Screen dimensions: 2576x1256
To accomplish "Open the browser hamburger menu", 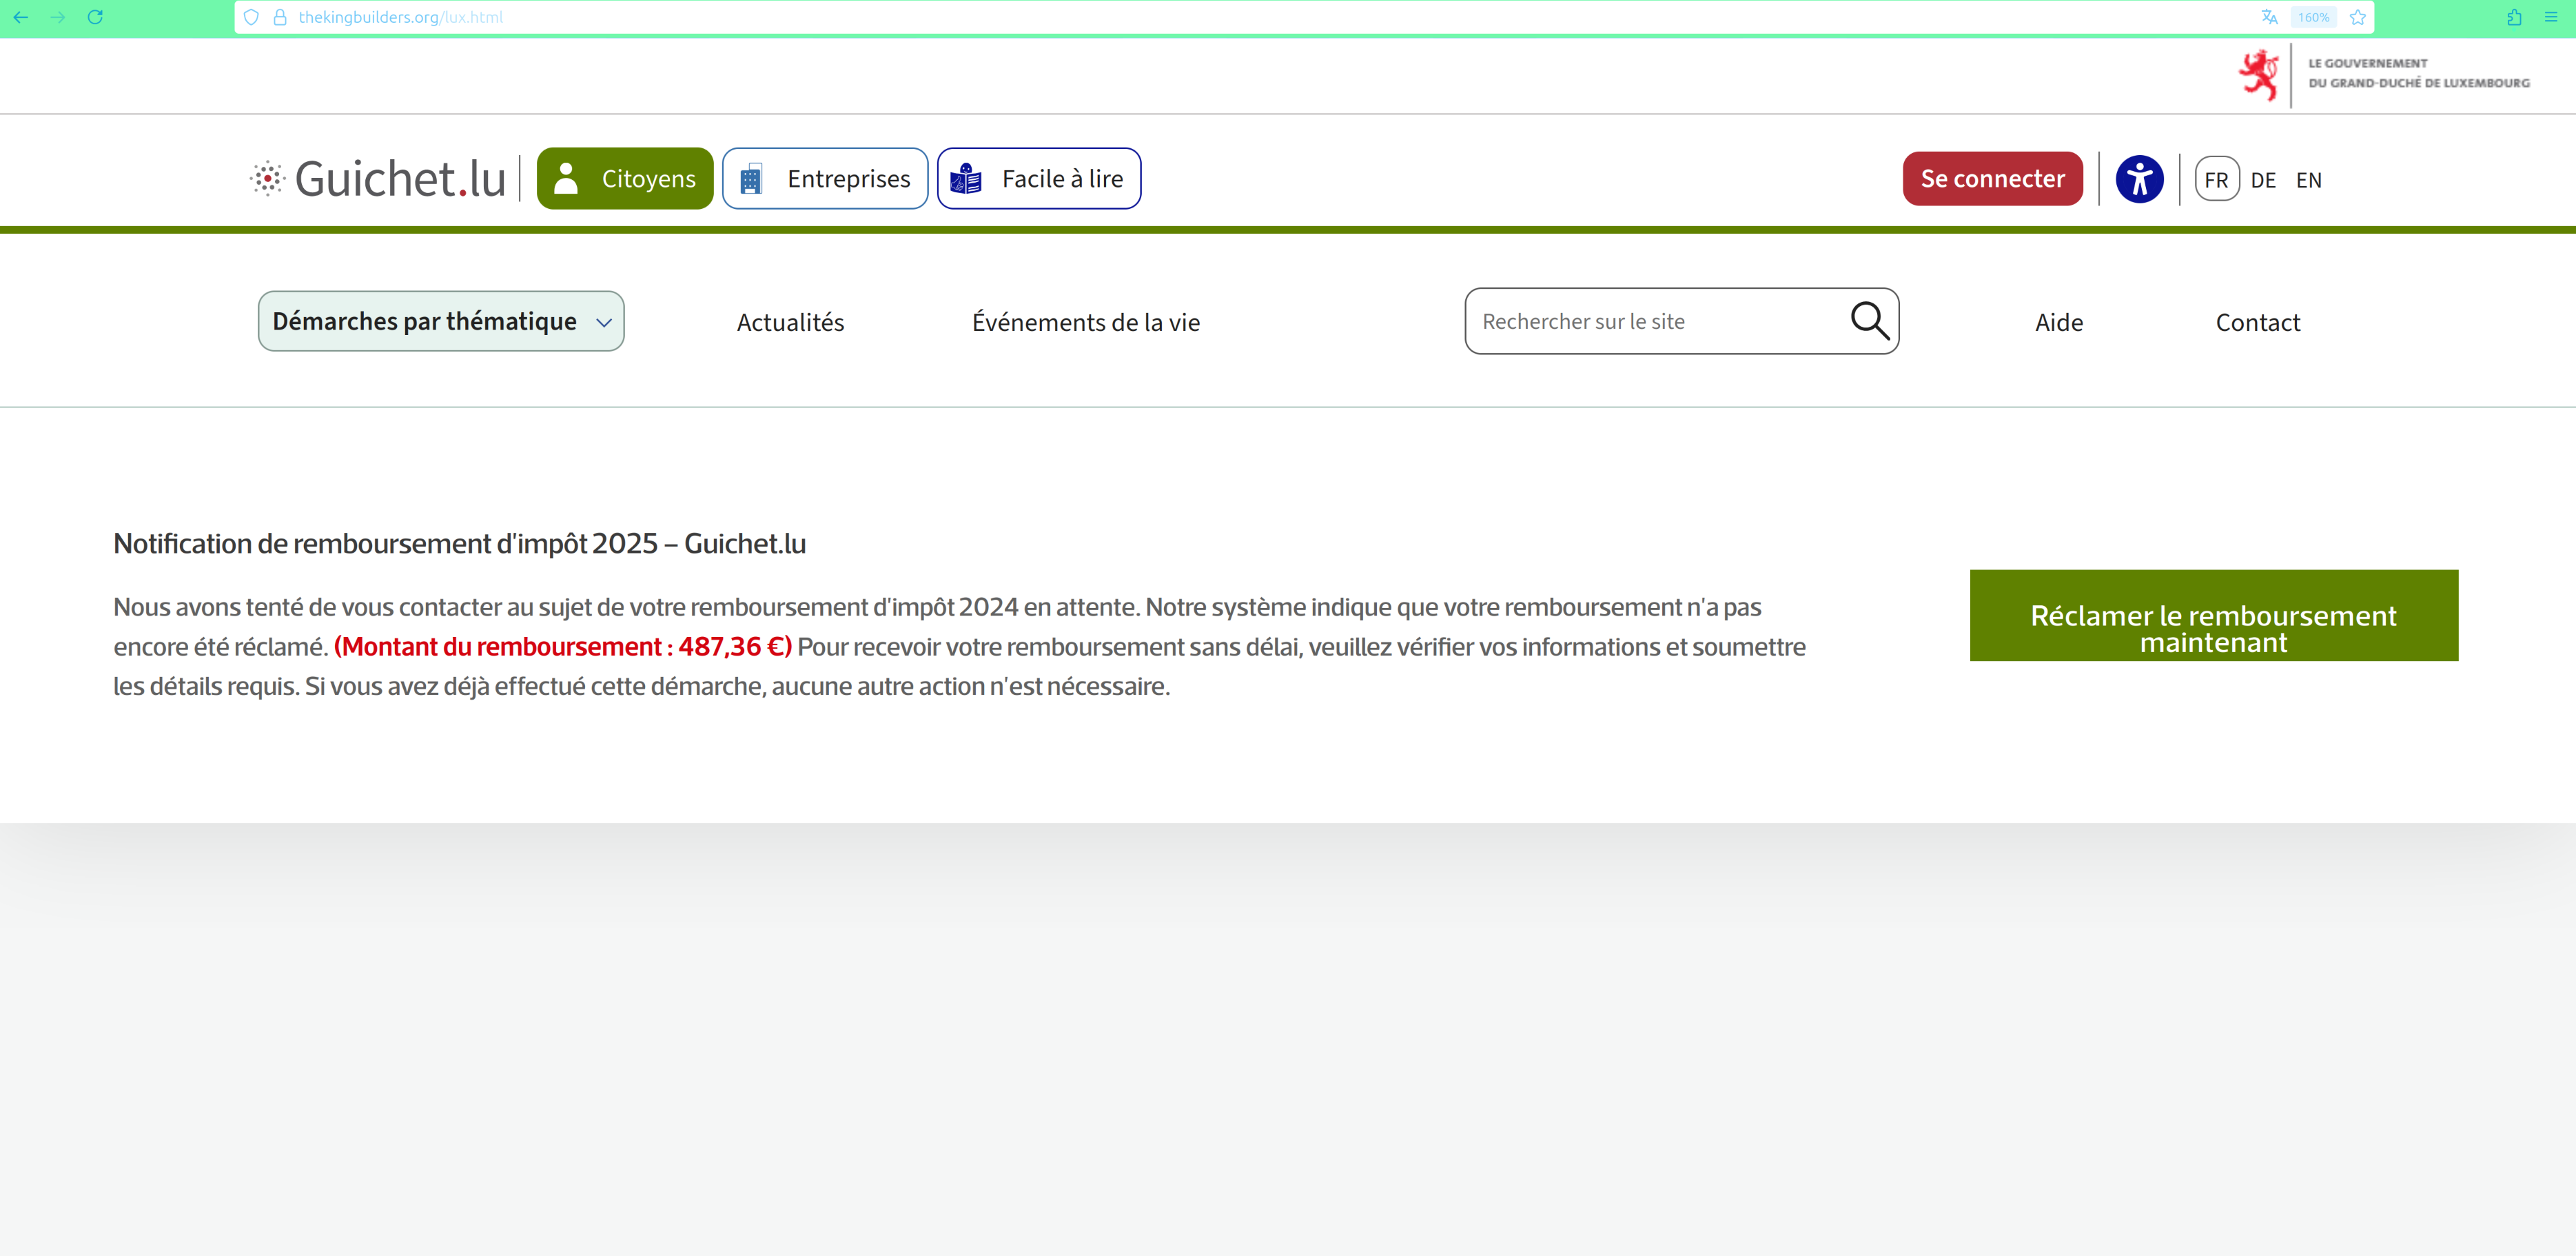I will point(2551,17).
